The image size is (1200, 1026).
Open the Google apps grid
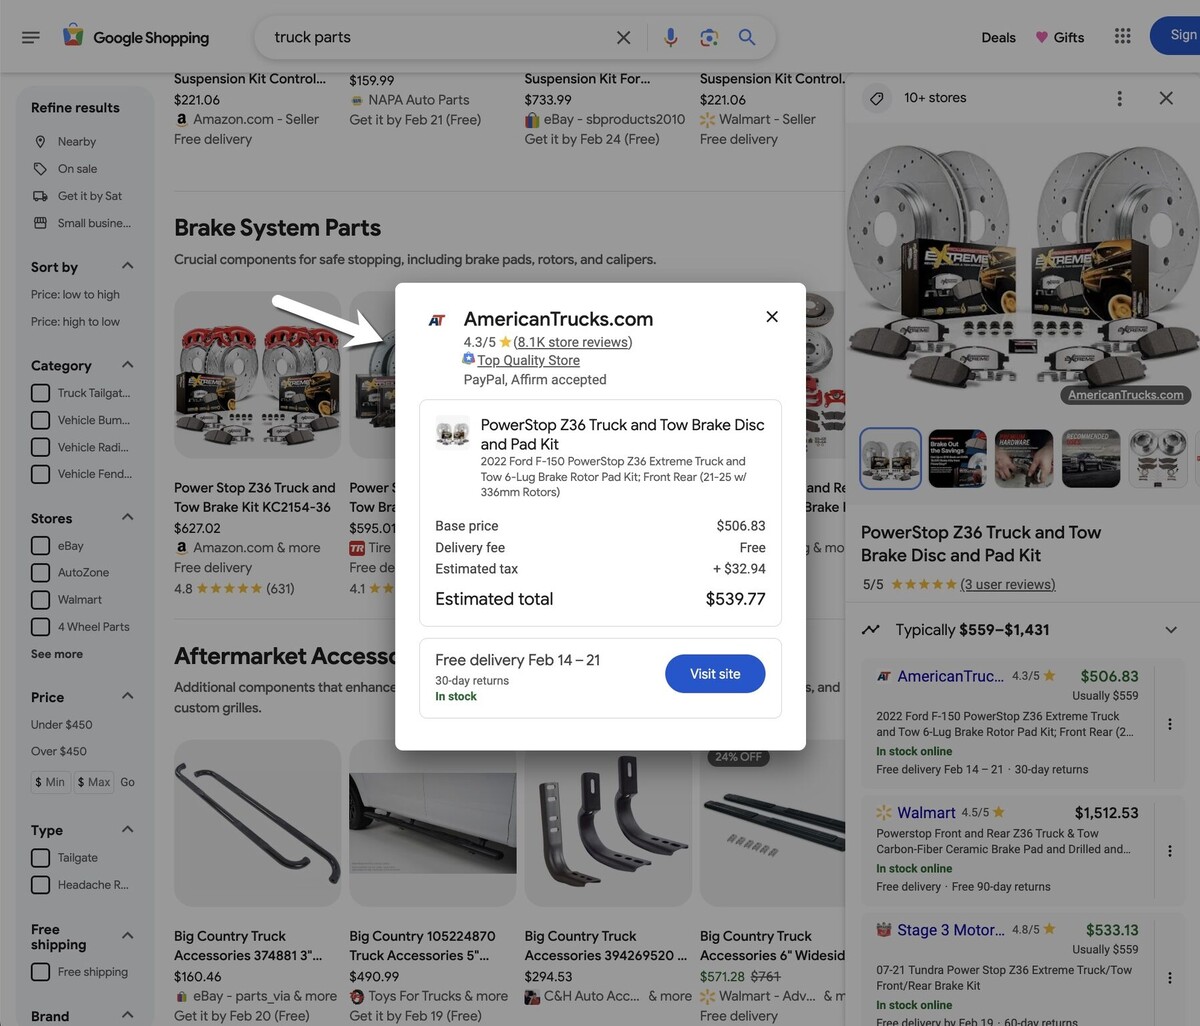click(1123, 36)
